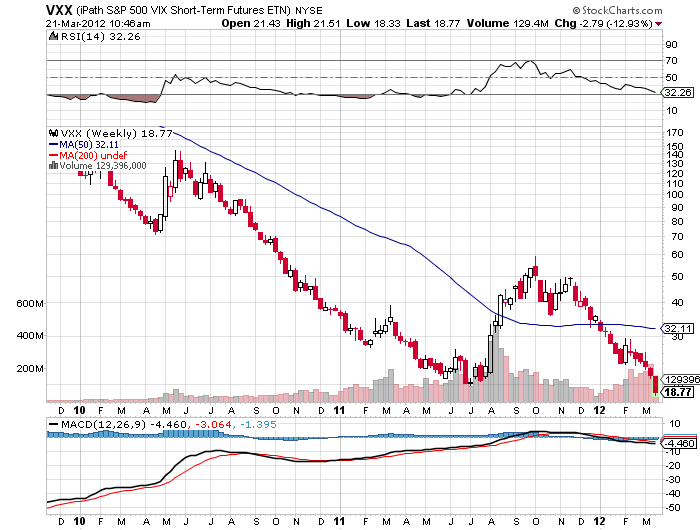Viewport: 700px width, 530px height.
Task: Click the 'Volume 129.4M' header value
Action: (507, 24)
